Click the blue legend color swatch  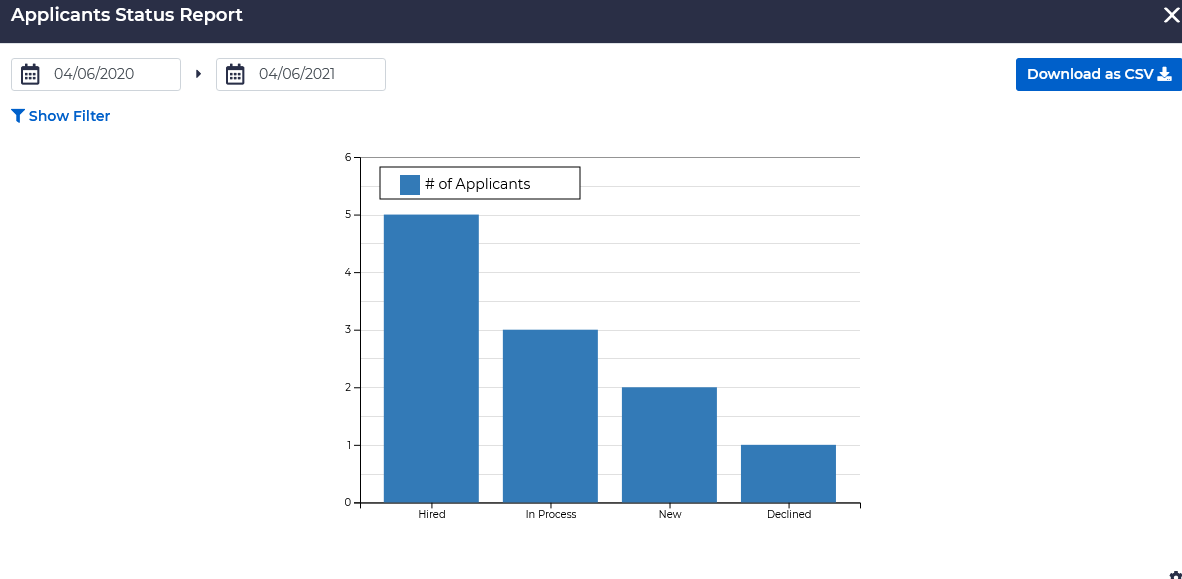click(x=409, y=184)
